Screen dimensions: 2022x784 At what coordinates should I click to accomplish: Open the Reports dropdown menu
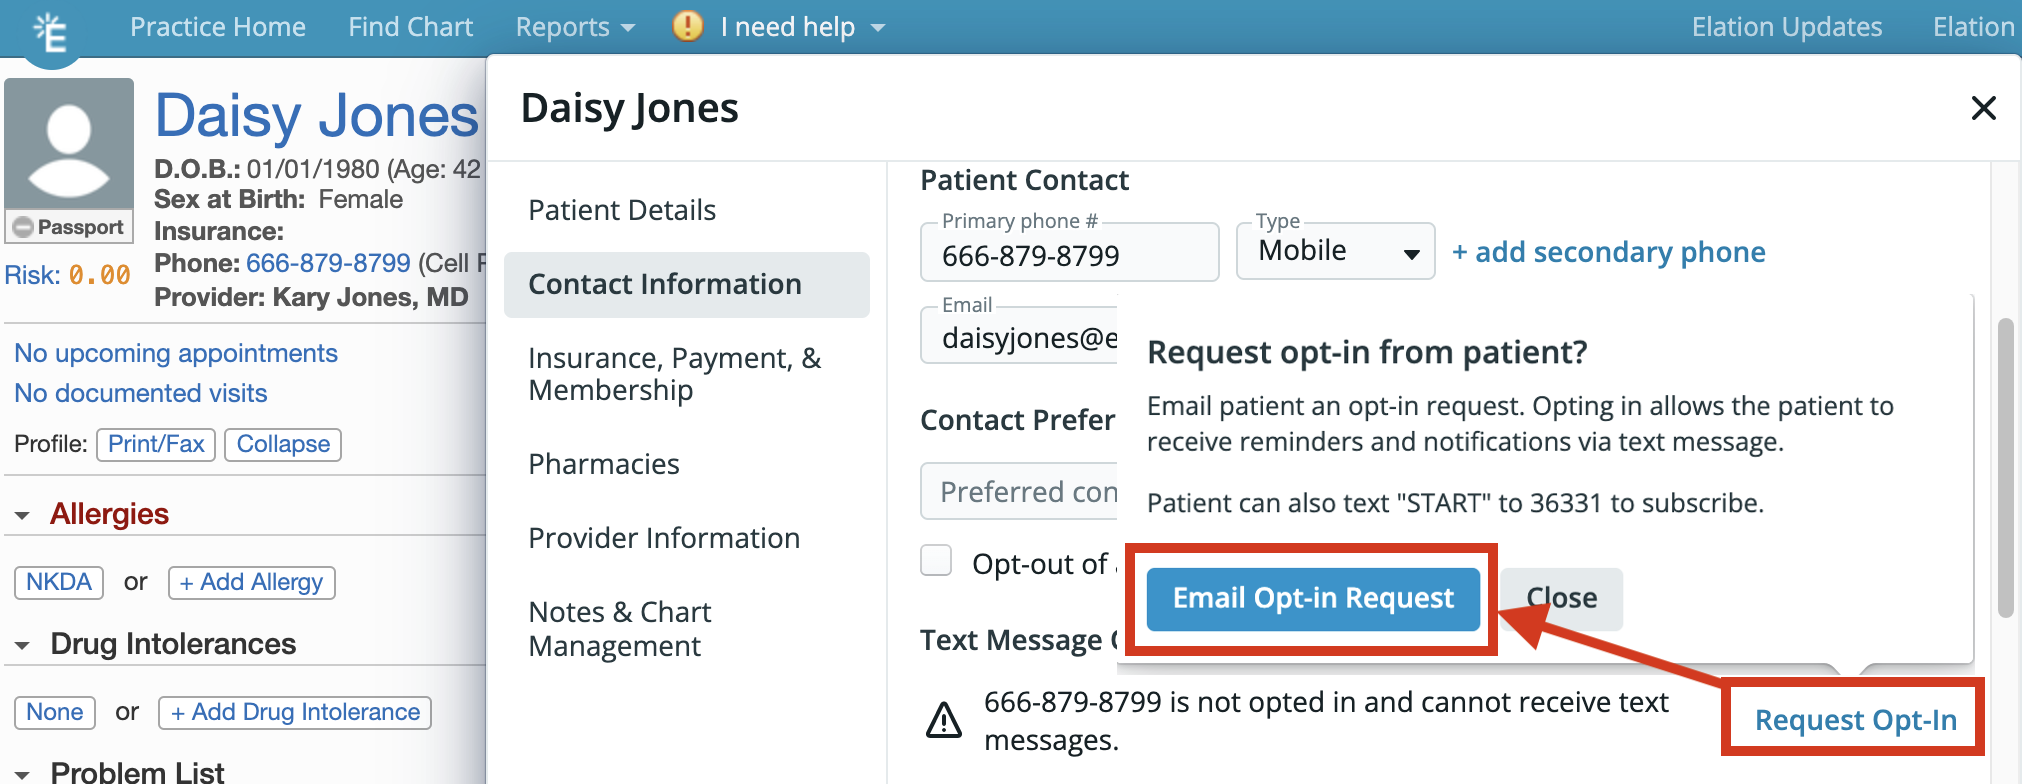coord(575,27)
